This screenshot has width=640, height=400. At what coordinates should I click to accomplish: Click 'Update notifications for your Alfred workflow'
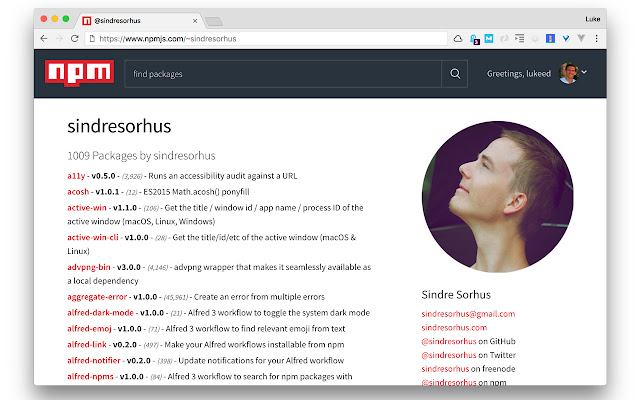coord(261,360)
